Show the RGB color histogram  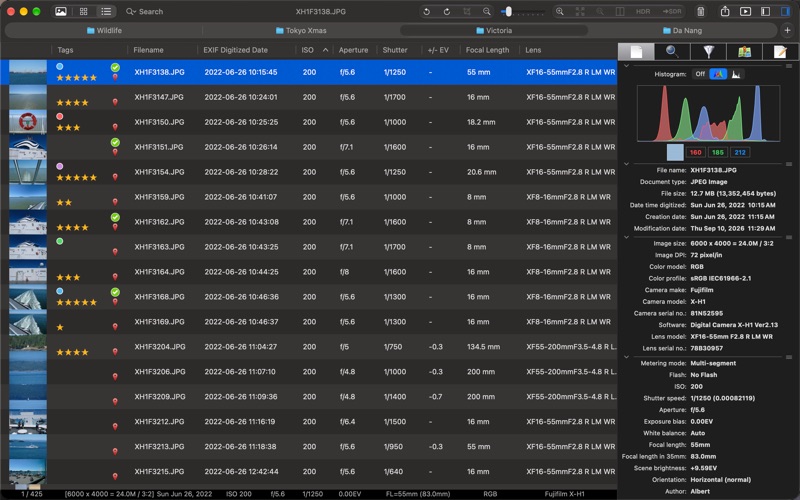718,74
